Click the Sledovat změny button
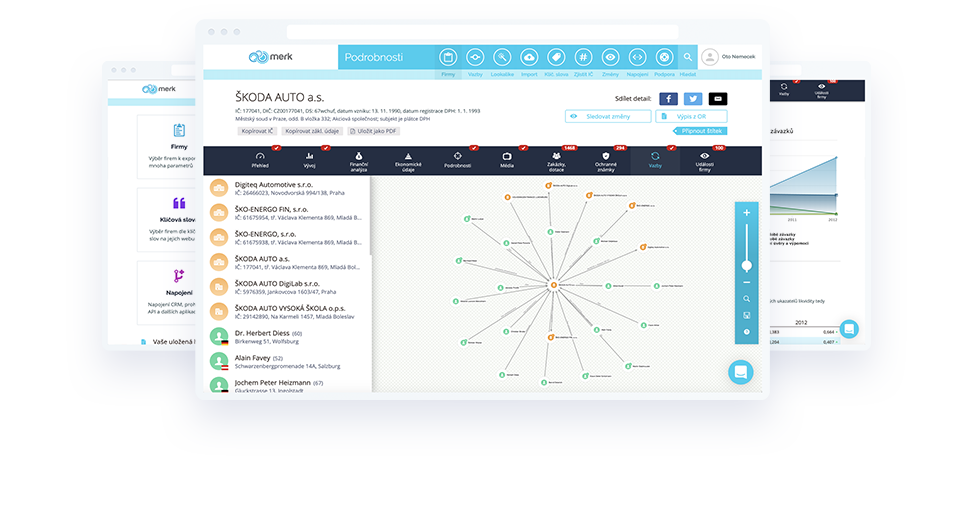 point(608,116)
